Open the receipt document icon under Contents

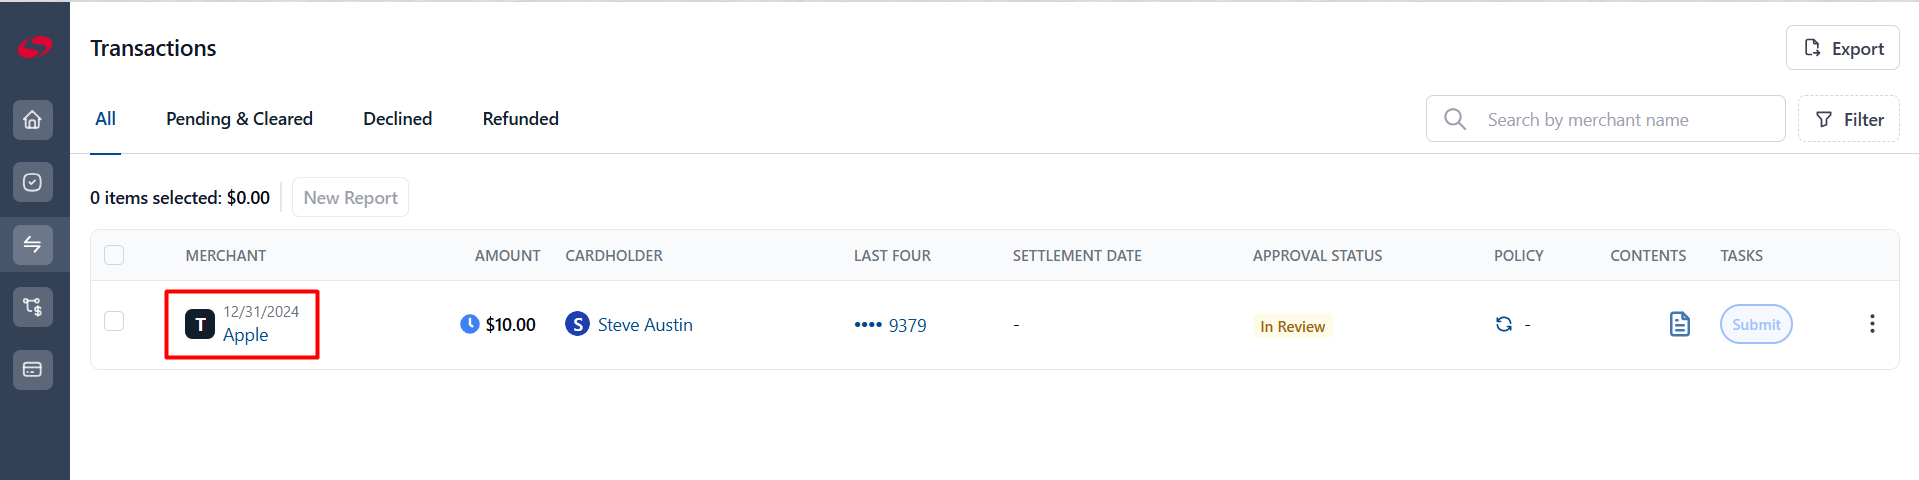(1680, 324)
